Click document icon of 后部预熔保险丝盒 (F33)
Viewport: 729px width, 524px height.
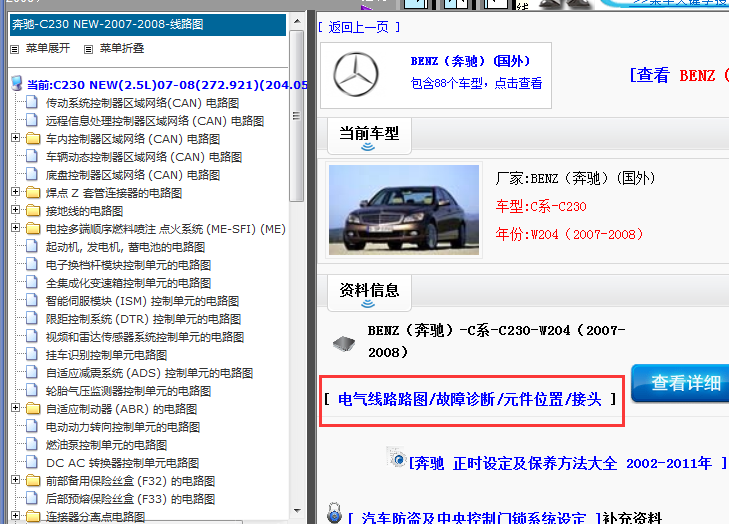pyautogui.click(x=32, y=498)
